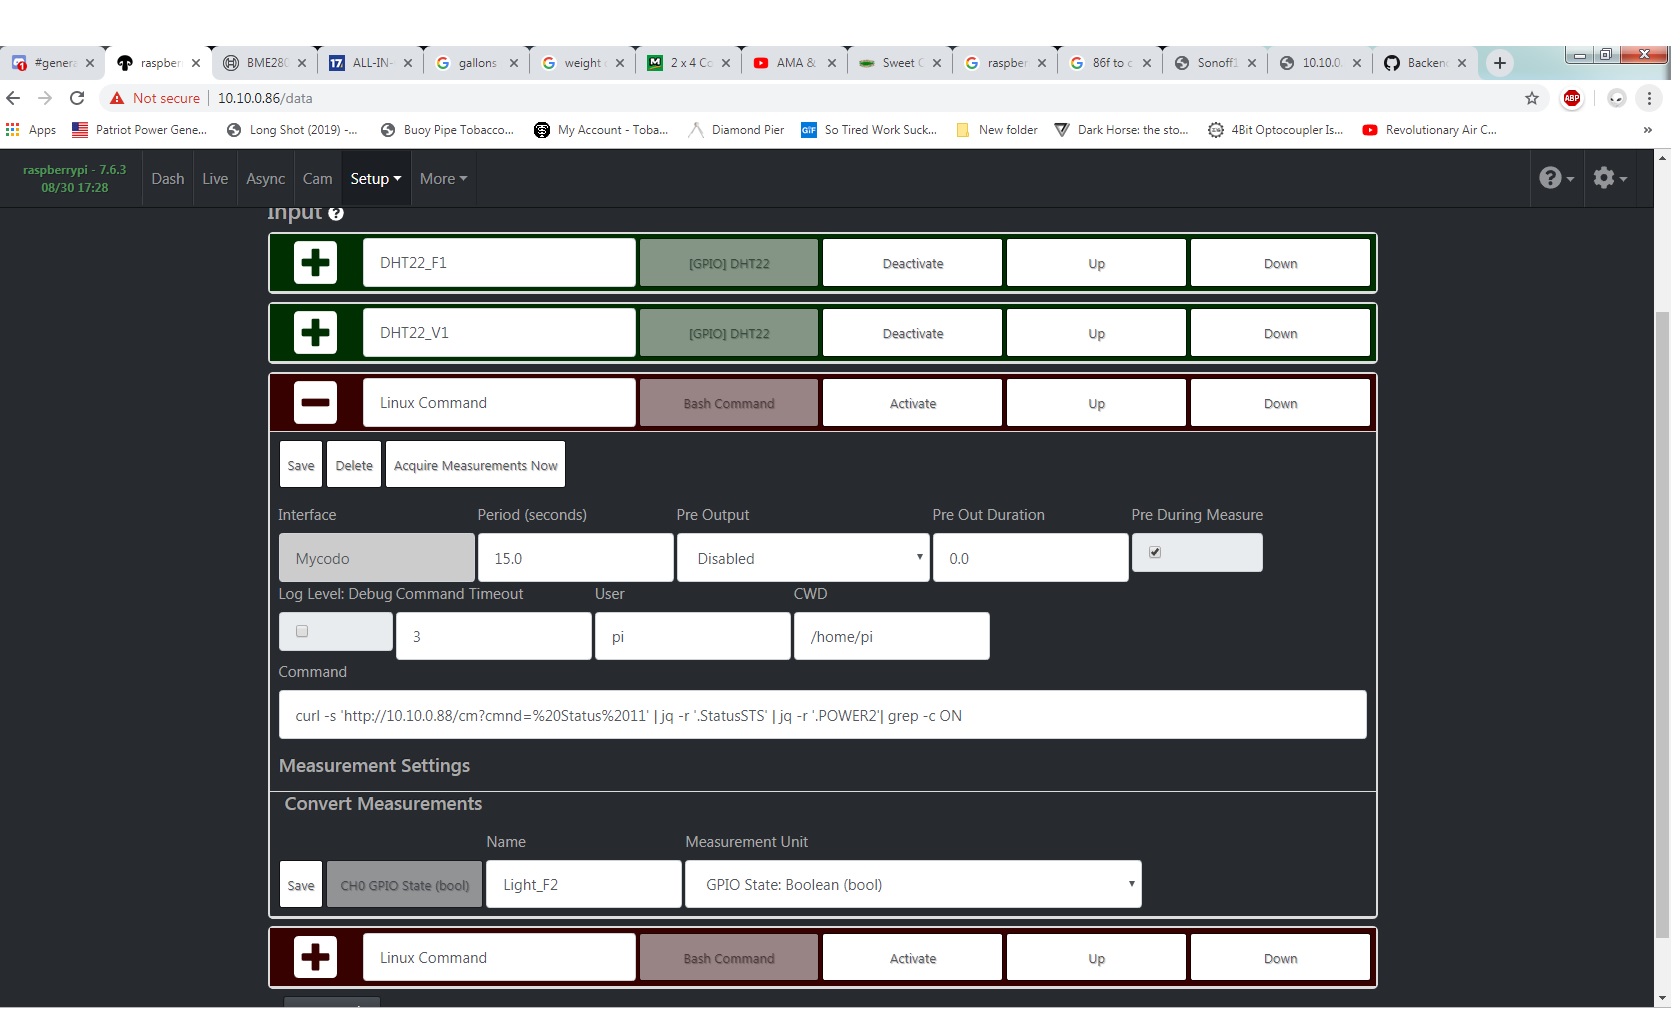Open the Diamond Pier bookmark
The height and width of the screenshot is (1010, 1680).
736,130
